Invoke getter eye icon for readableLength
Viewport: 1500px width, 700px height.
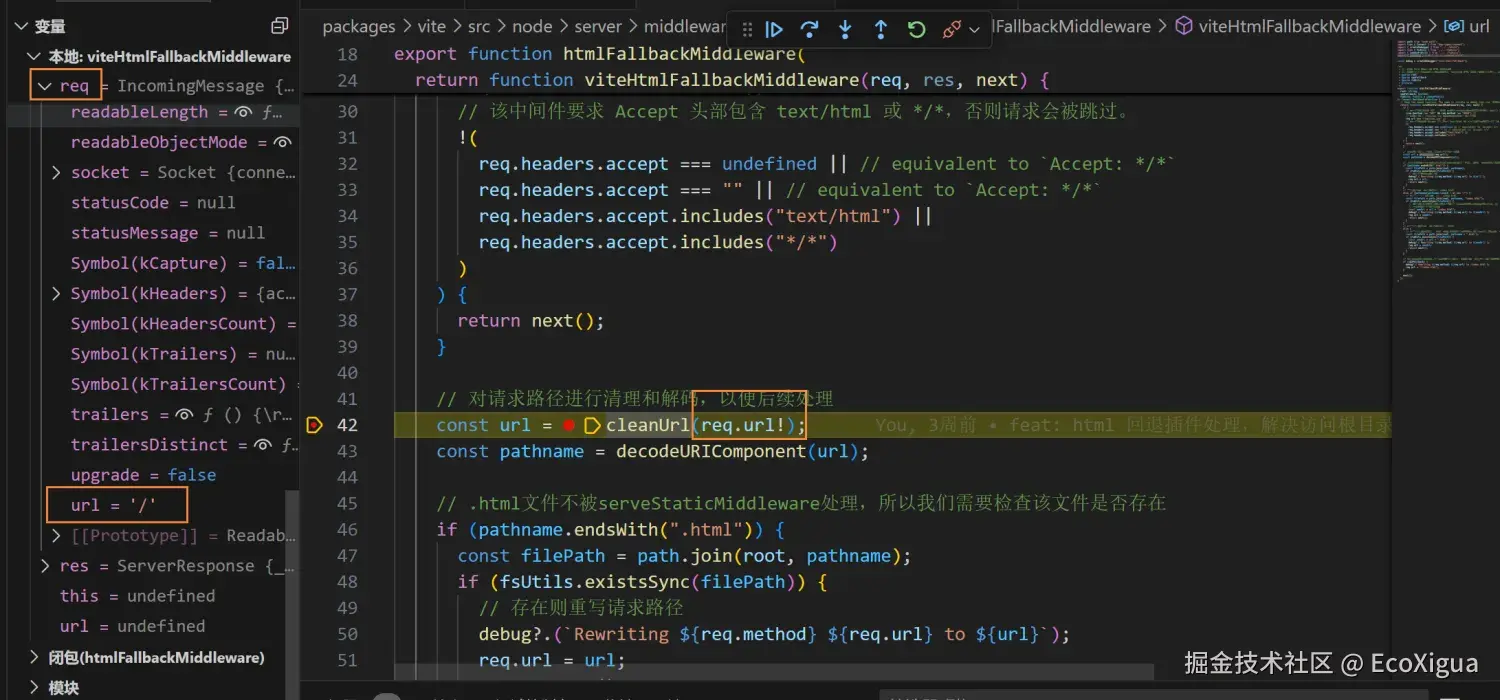click(x=243, y=113)
